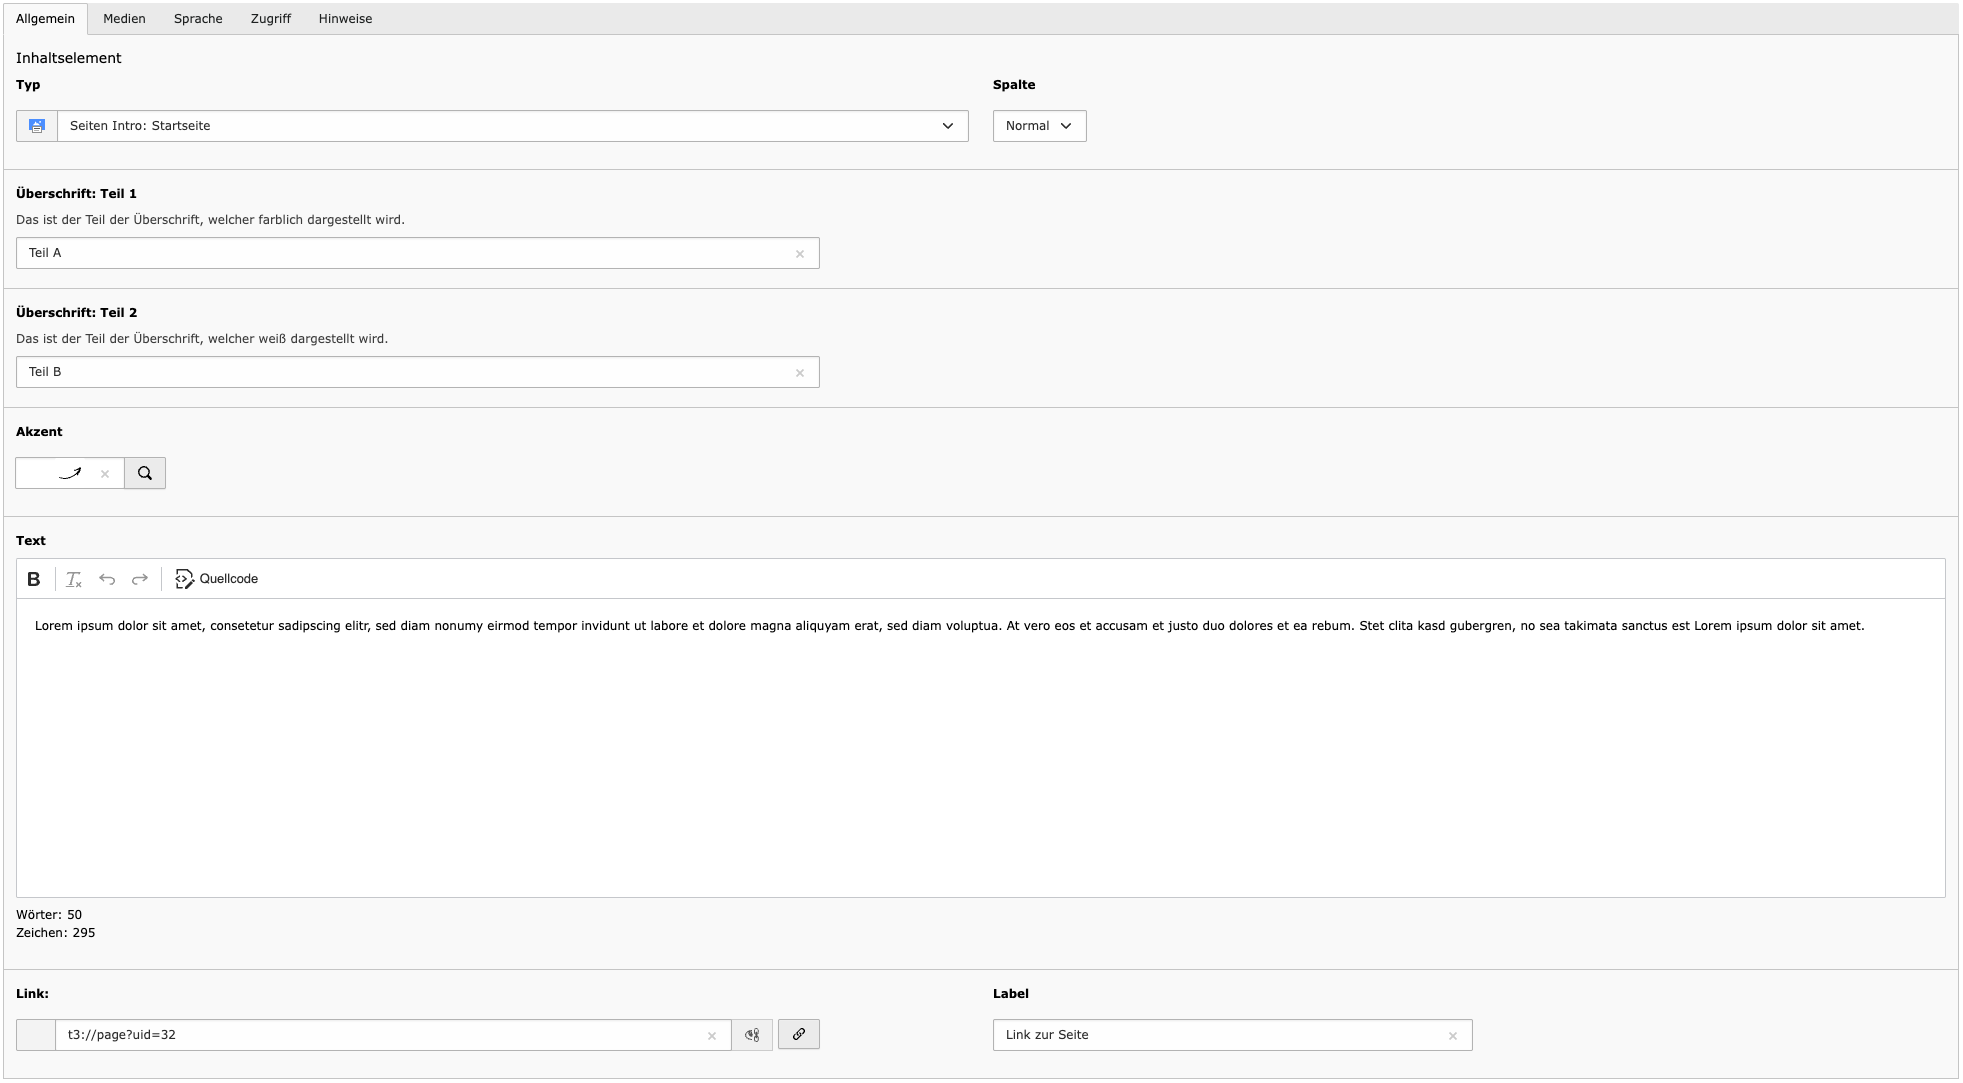Open the Quellcode source view
Viewport: 1963px width, 1083px height.
click(x=217, y=579)
